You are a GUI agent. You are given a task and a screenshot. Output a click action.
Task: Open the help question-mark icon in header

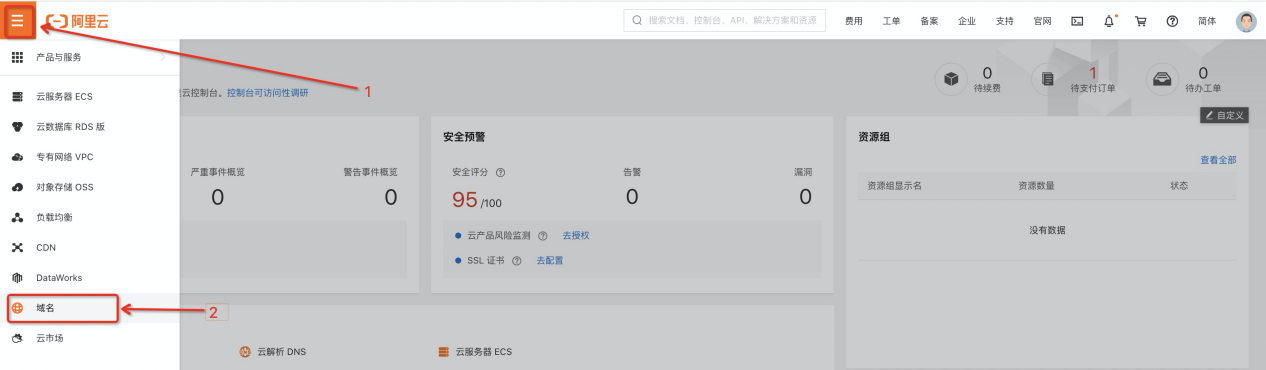click(x=1172, y=20)
